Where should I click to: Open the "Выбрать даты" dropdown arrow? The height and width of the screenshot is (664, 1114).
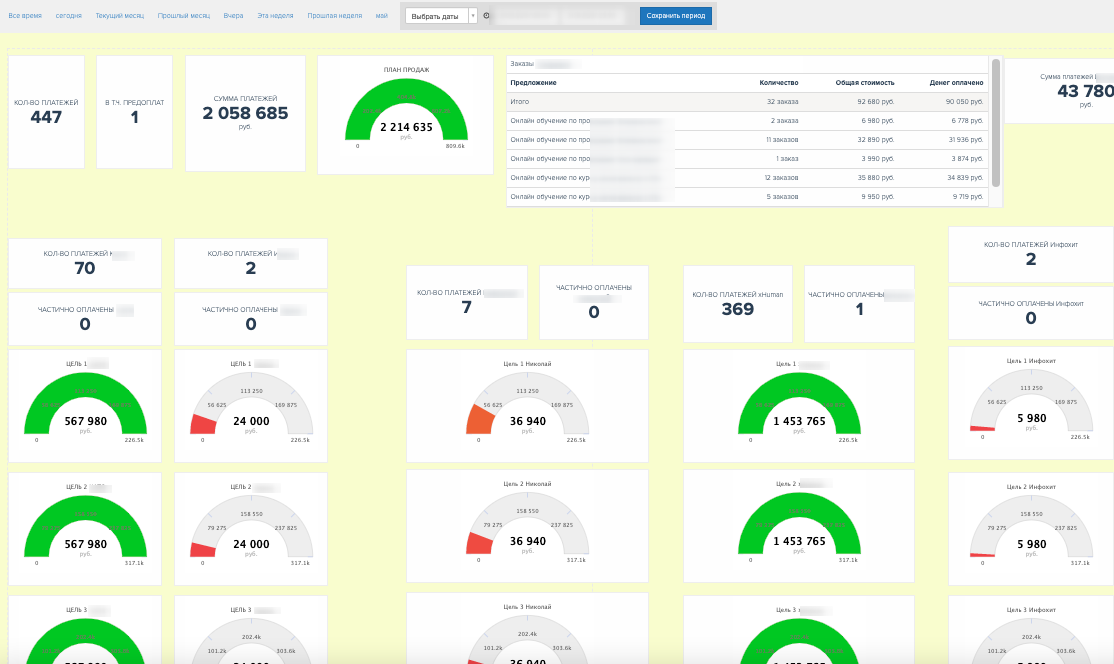pos(473,16)
